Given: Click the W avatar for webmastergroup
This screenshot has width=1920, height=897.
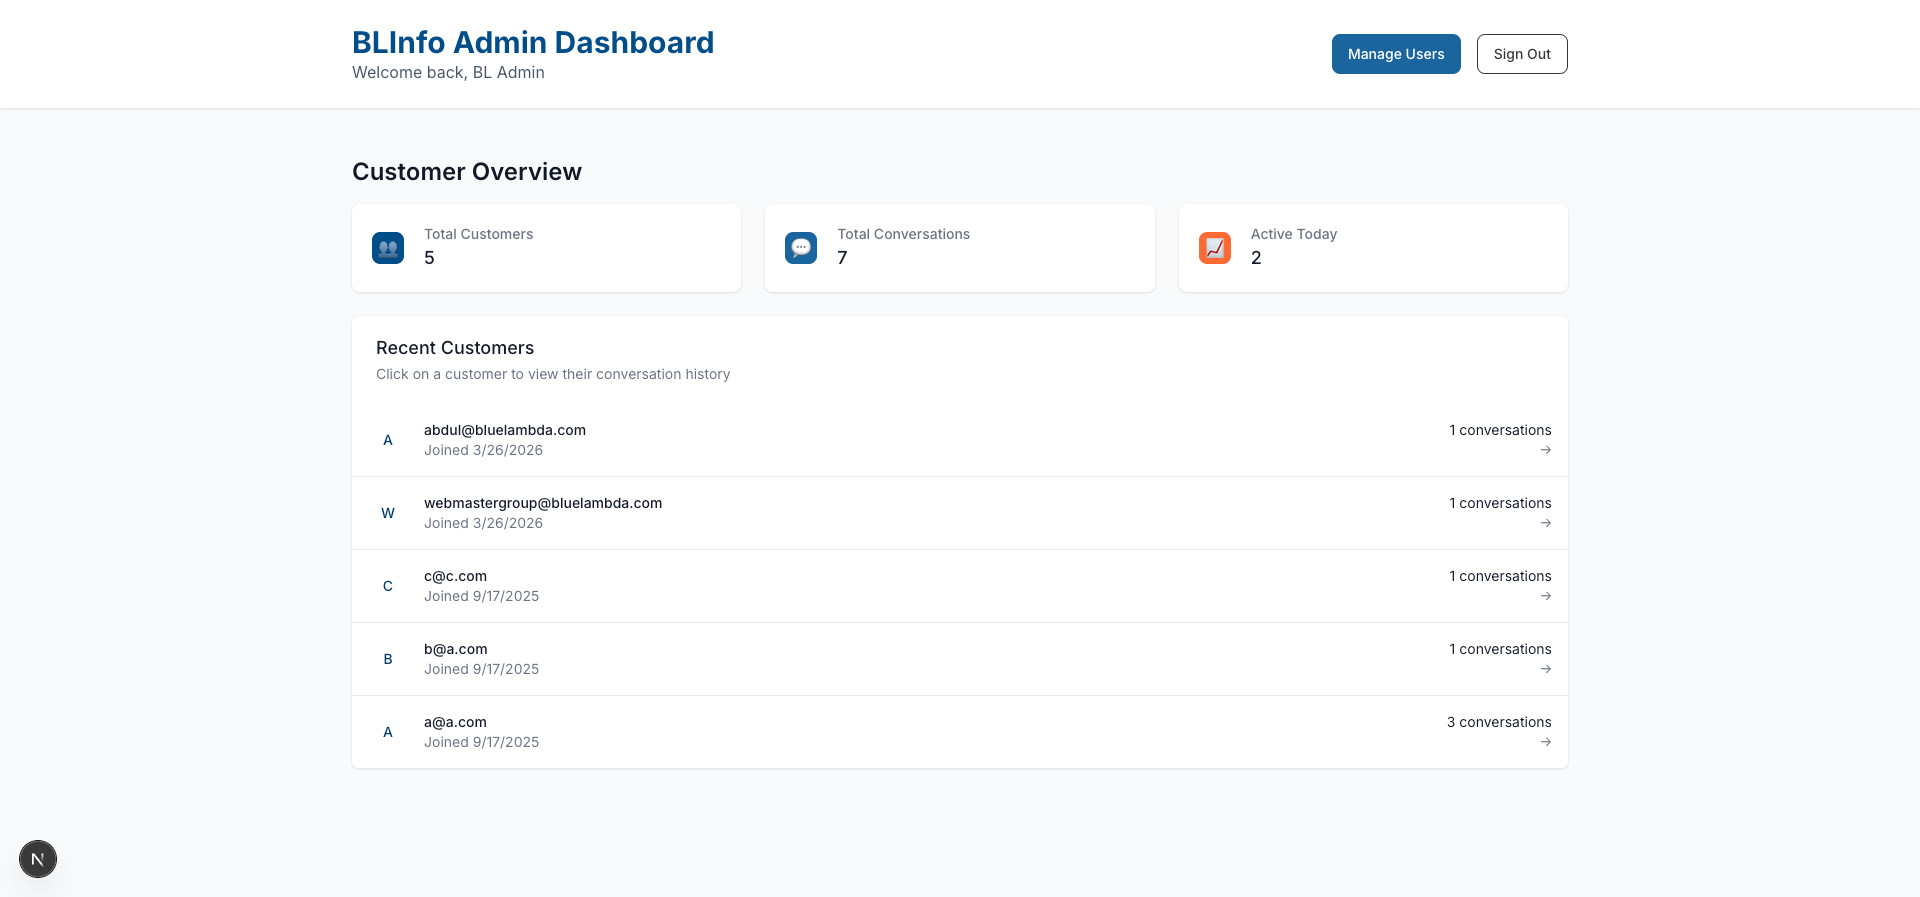Looking at the screenshot, I should (388, 513).
